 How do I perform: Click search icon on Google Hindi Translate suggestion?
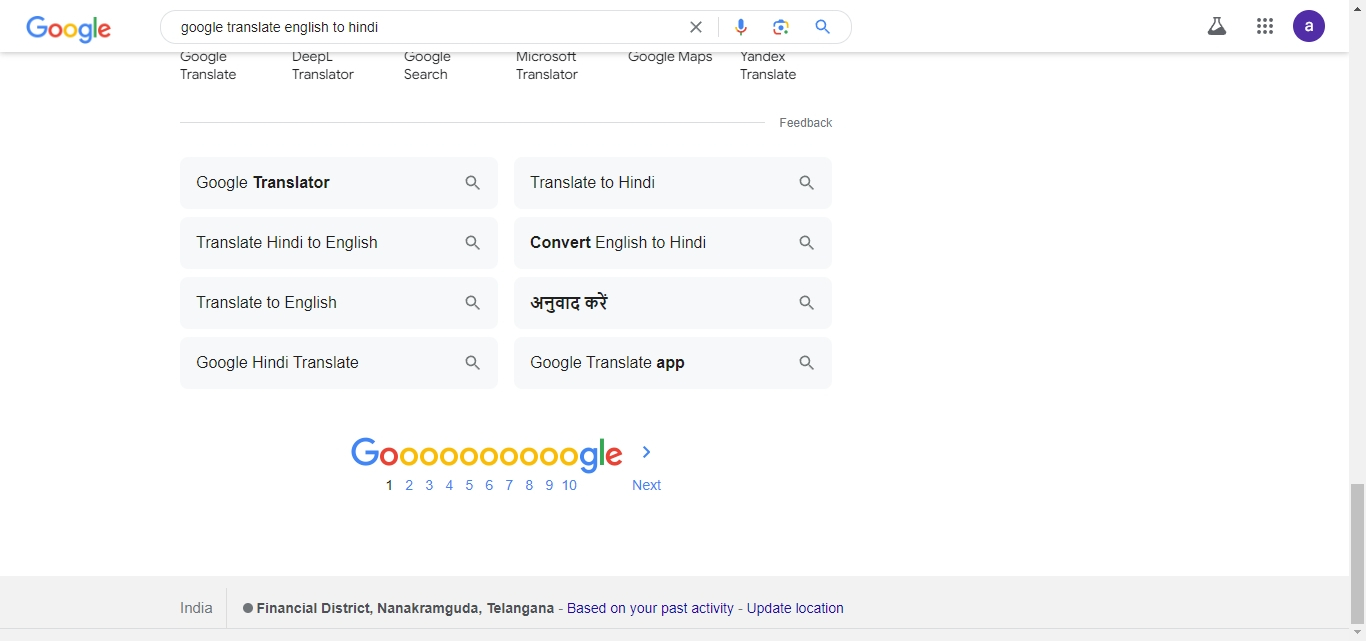473,363
